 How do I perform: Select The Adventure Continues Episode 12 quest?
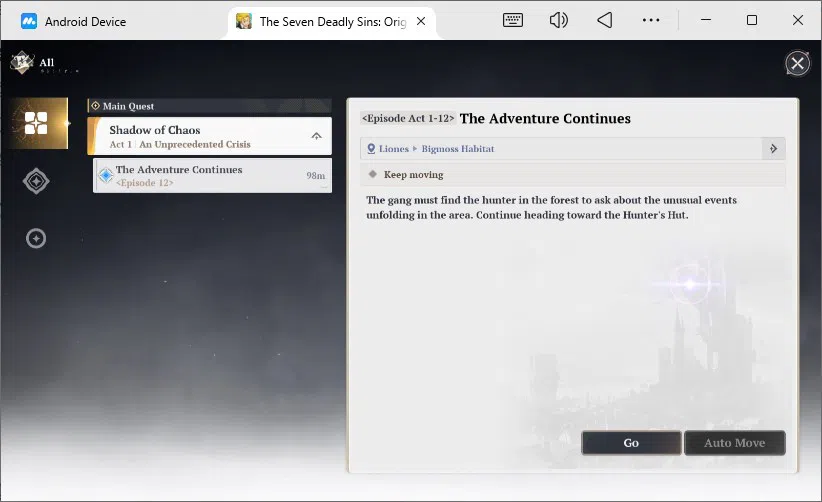(212, 176)
